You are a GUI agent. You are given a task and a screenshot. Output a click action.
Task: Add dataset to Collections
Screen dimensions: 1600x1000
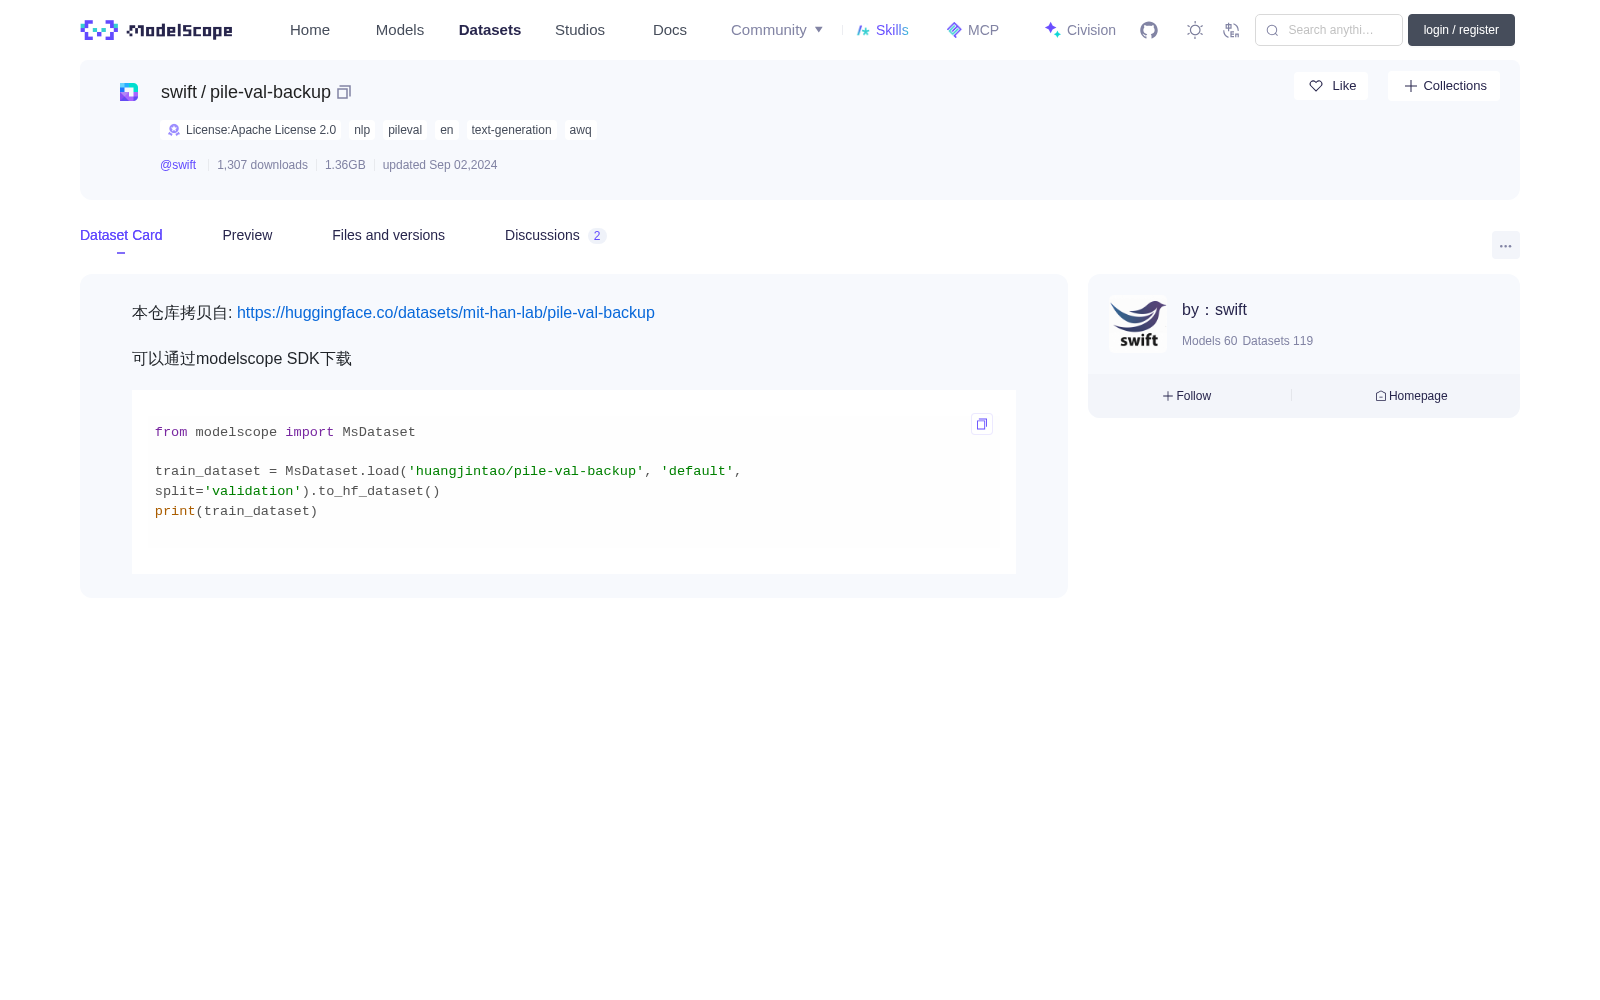(x=1444, y=86)
